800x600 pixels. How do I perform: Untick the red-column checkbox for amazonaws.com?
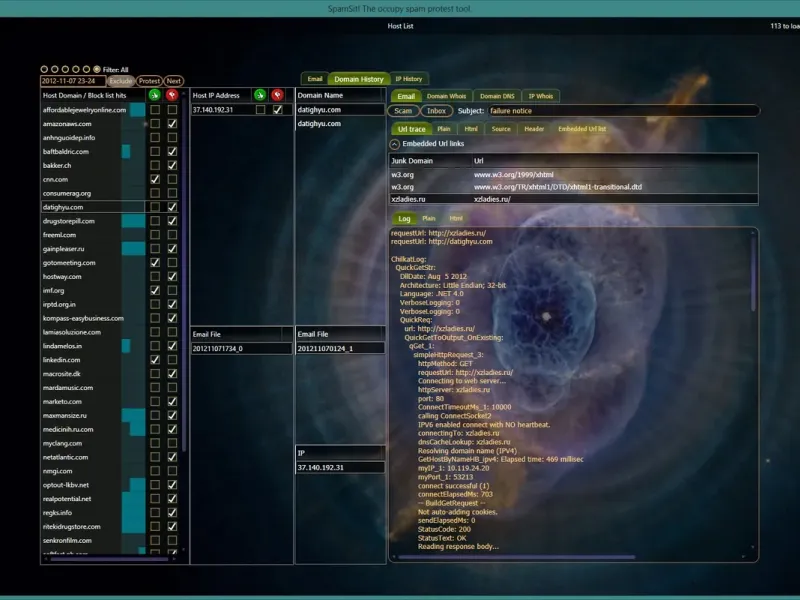[172, 123]
